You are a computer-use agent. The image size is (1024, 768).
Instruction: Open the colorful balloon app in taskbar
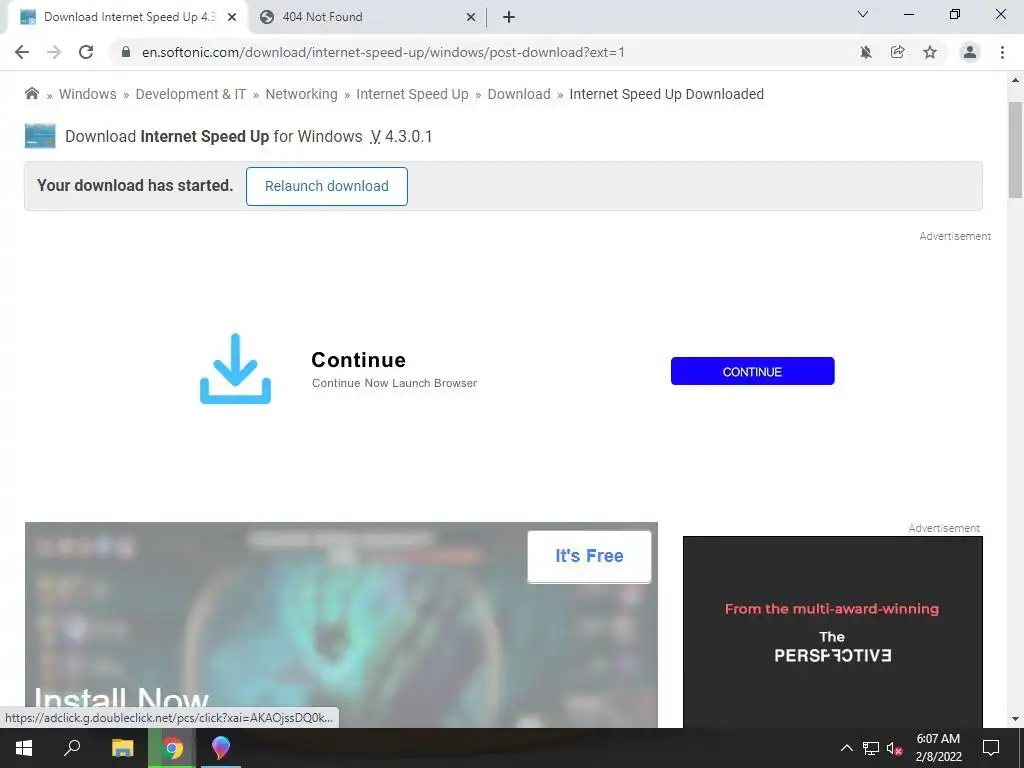pos(221,748)
